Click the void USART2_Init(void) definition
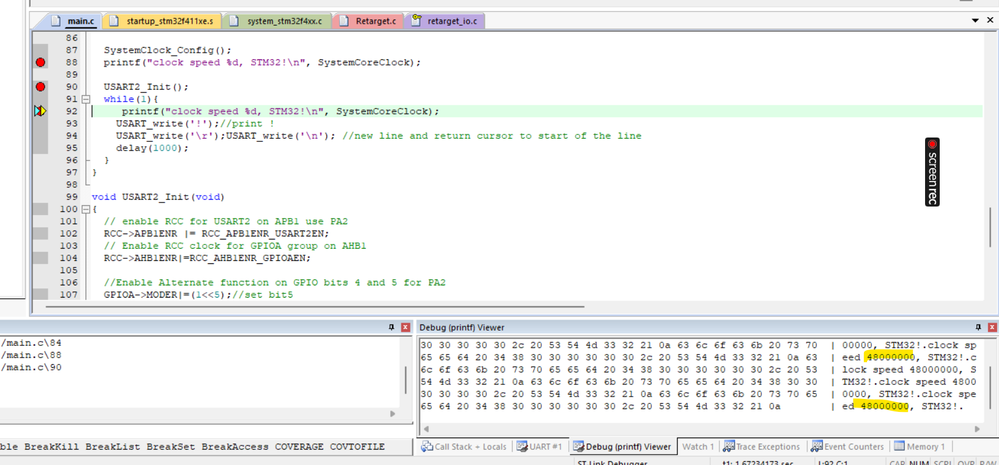This screenshot has width=999, height=465. (x=158, y=197)
